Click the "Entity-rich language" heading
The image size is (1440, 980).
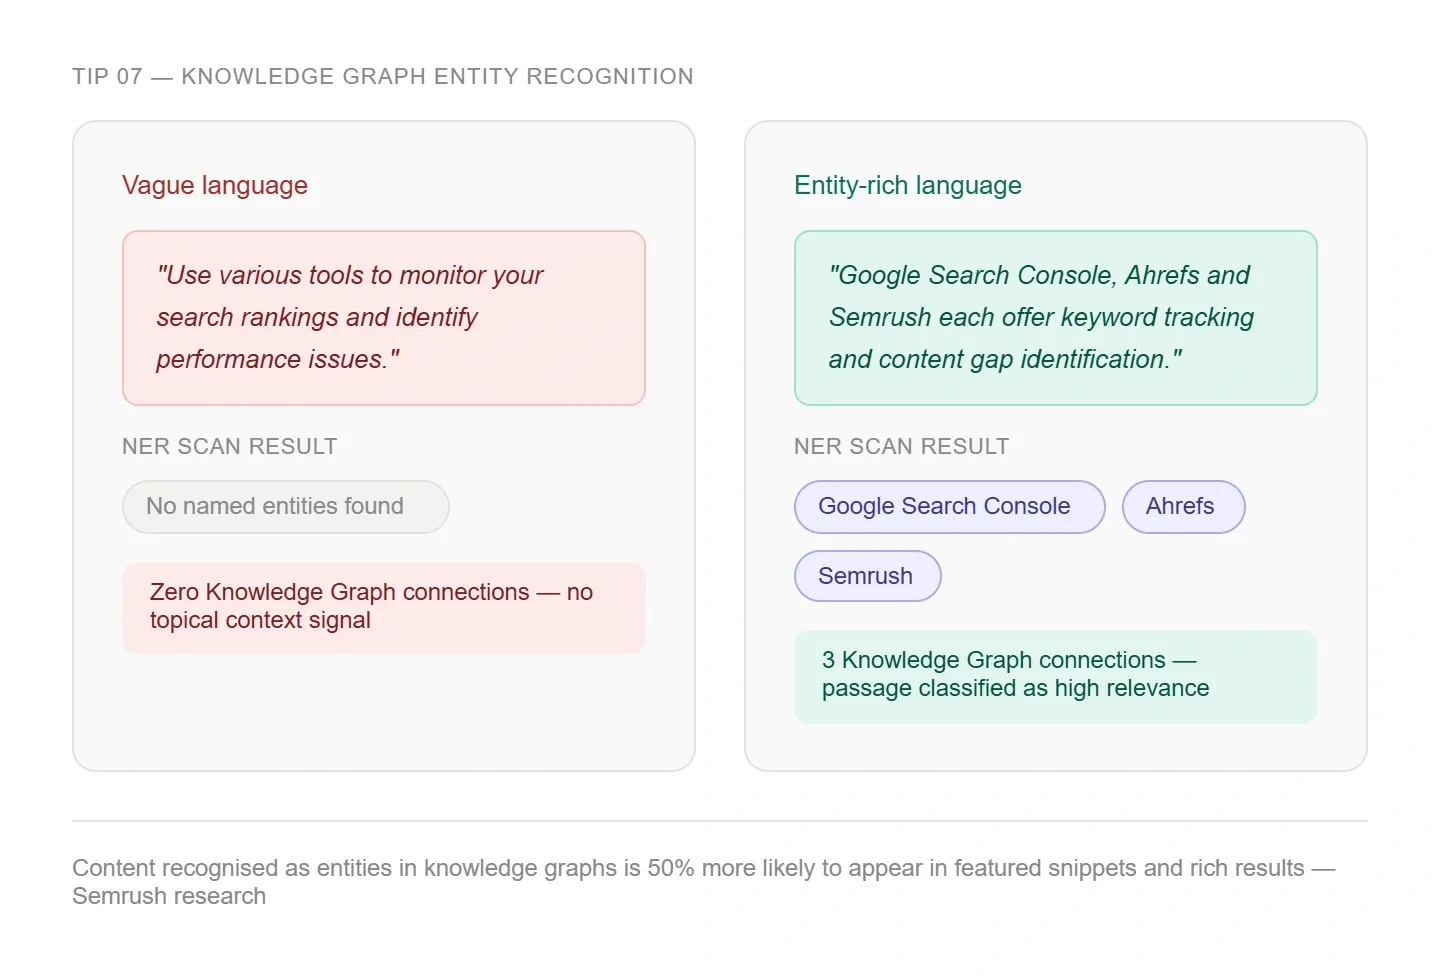tap(907, 186)
